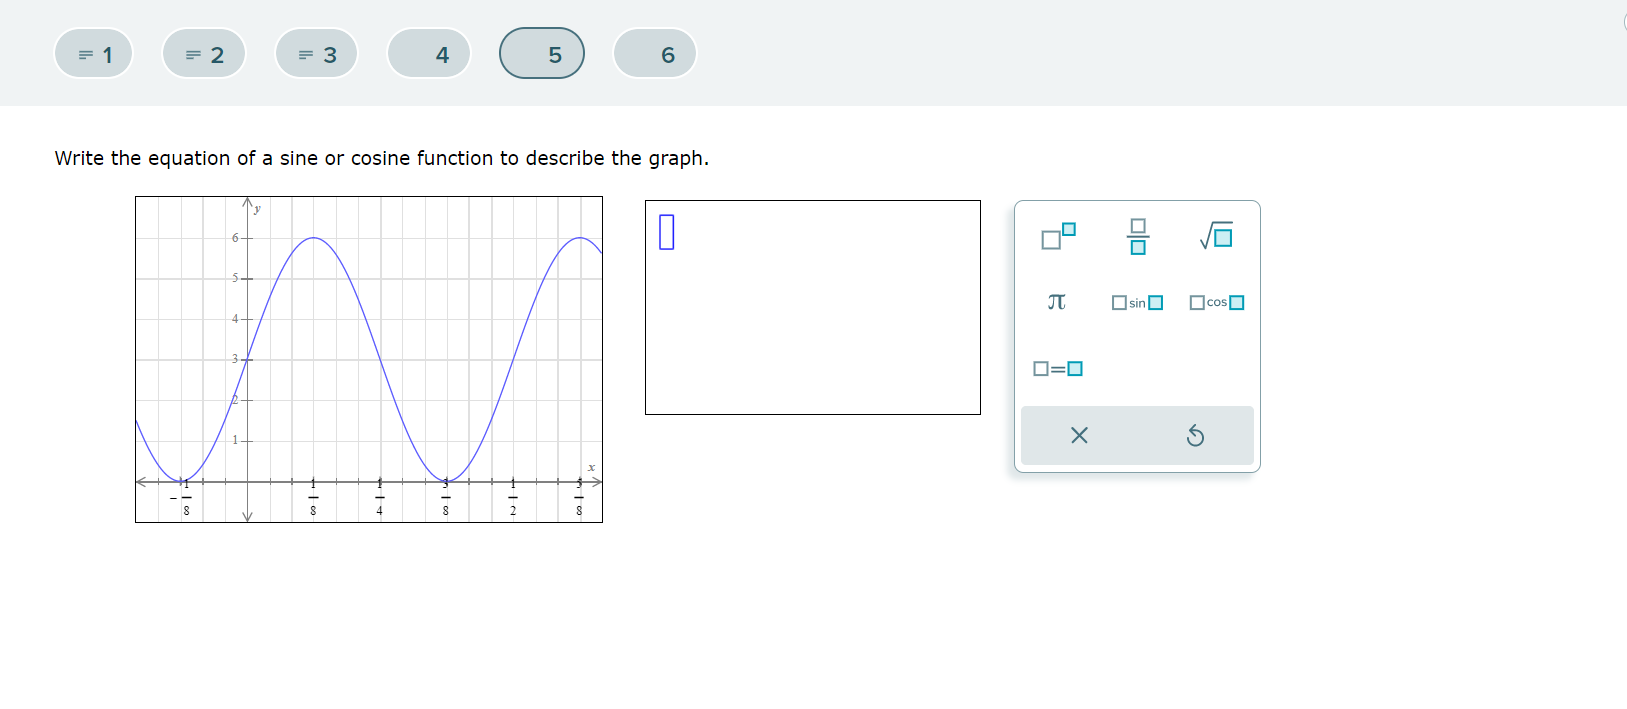Insert the pi symbol

pos(1057,302)
